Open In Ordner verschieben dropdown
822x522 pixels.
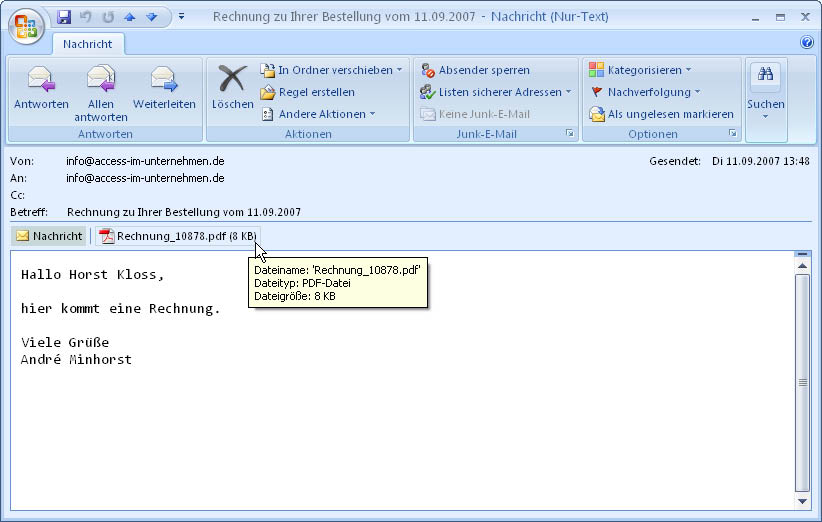[331, 70]
